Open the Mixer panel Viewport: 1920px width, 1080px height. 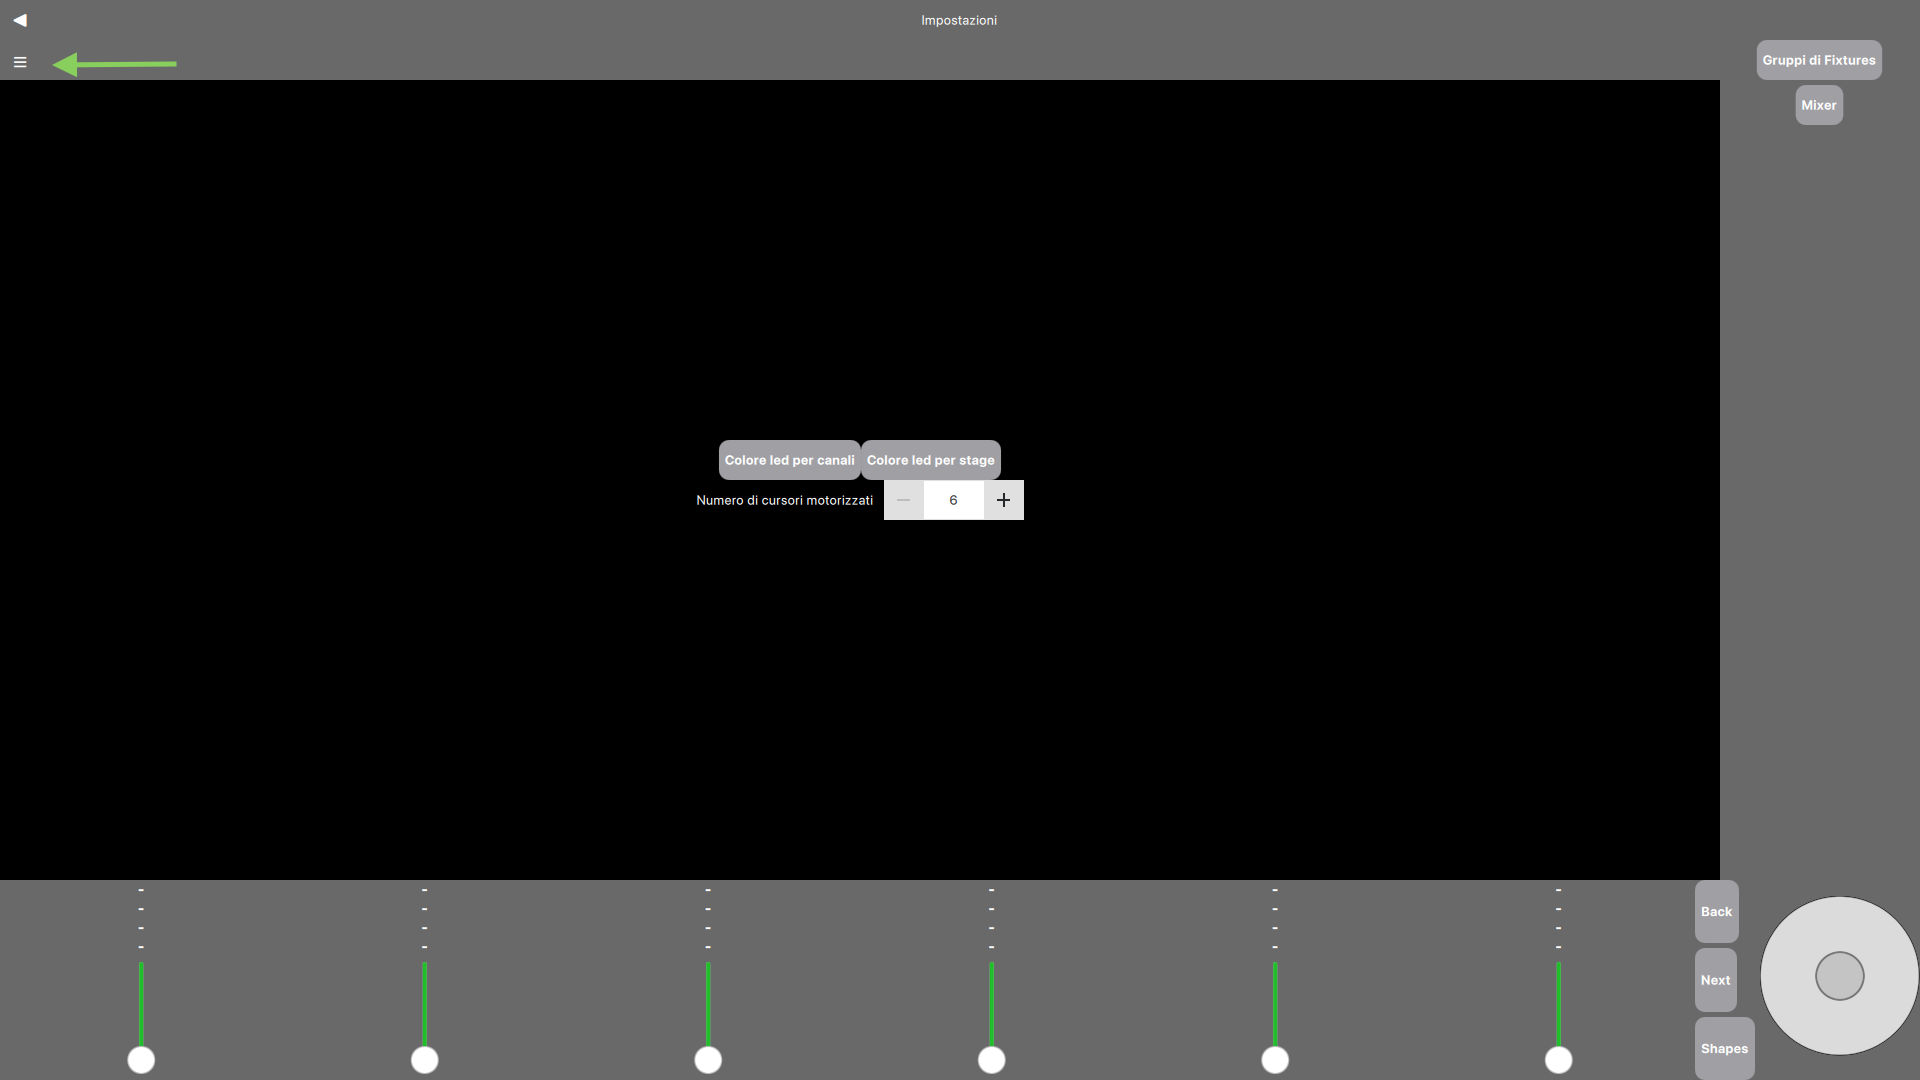[1817, 104]
